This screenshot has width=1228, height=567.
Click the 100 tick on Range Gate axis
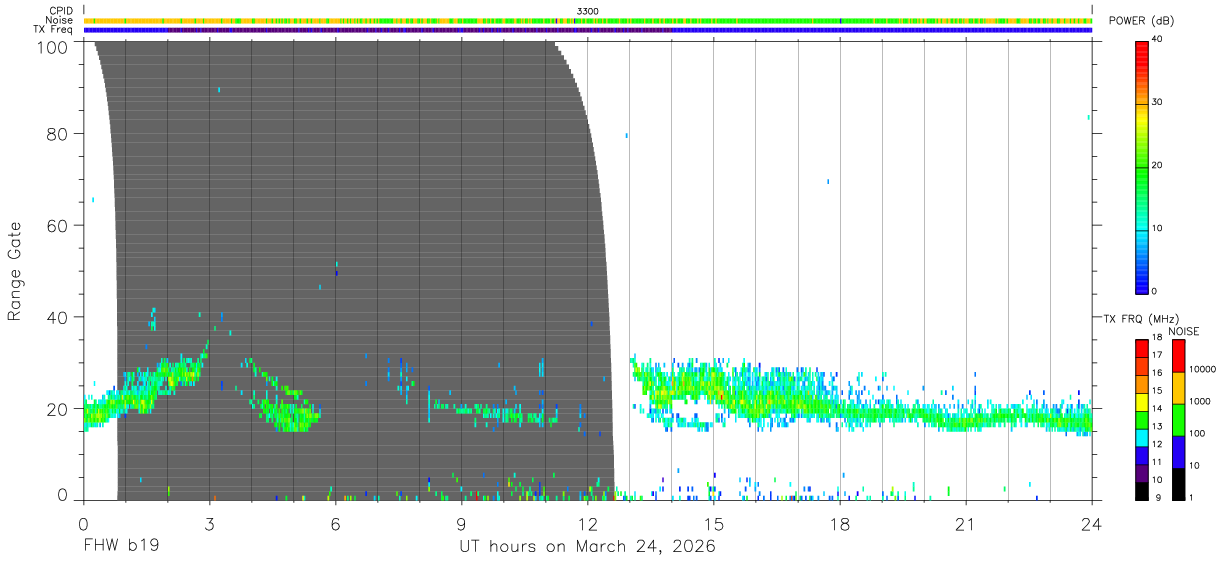click(51, 46)
